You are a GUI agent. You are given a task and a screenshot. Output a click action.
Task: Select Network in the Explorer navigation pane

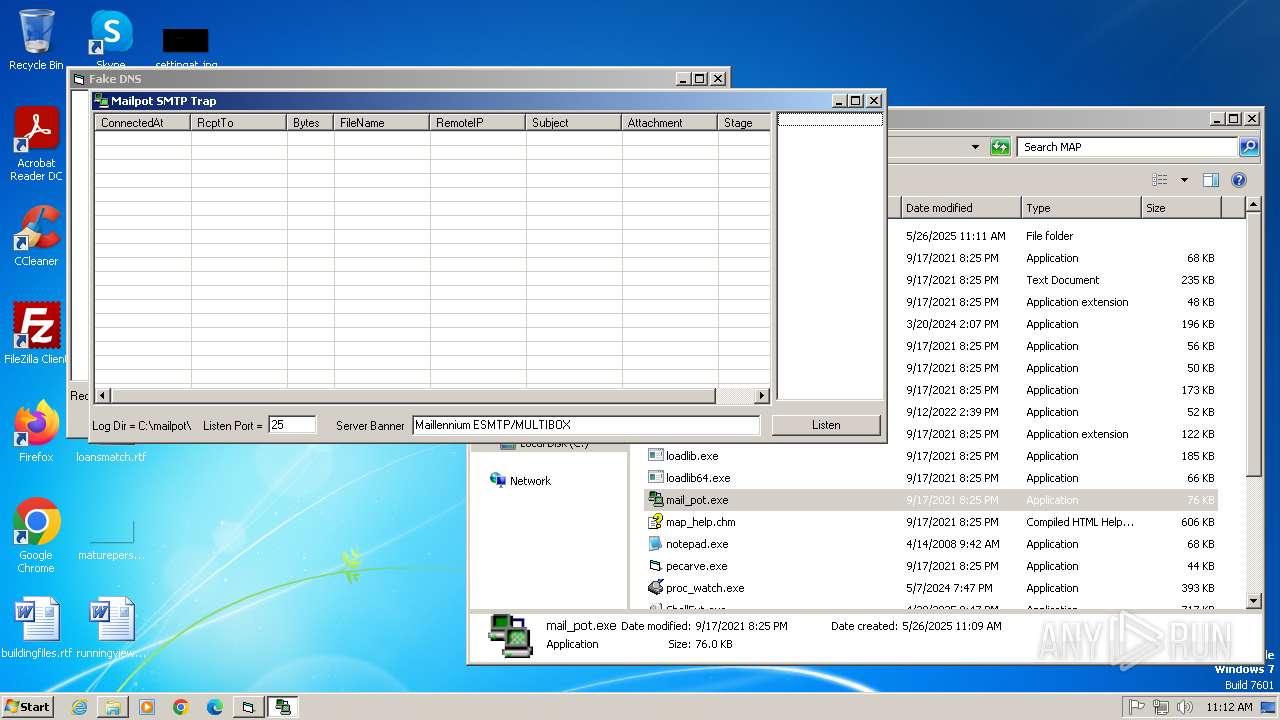coord(520,481)
